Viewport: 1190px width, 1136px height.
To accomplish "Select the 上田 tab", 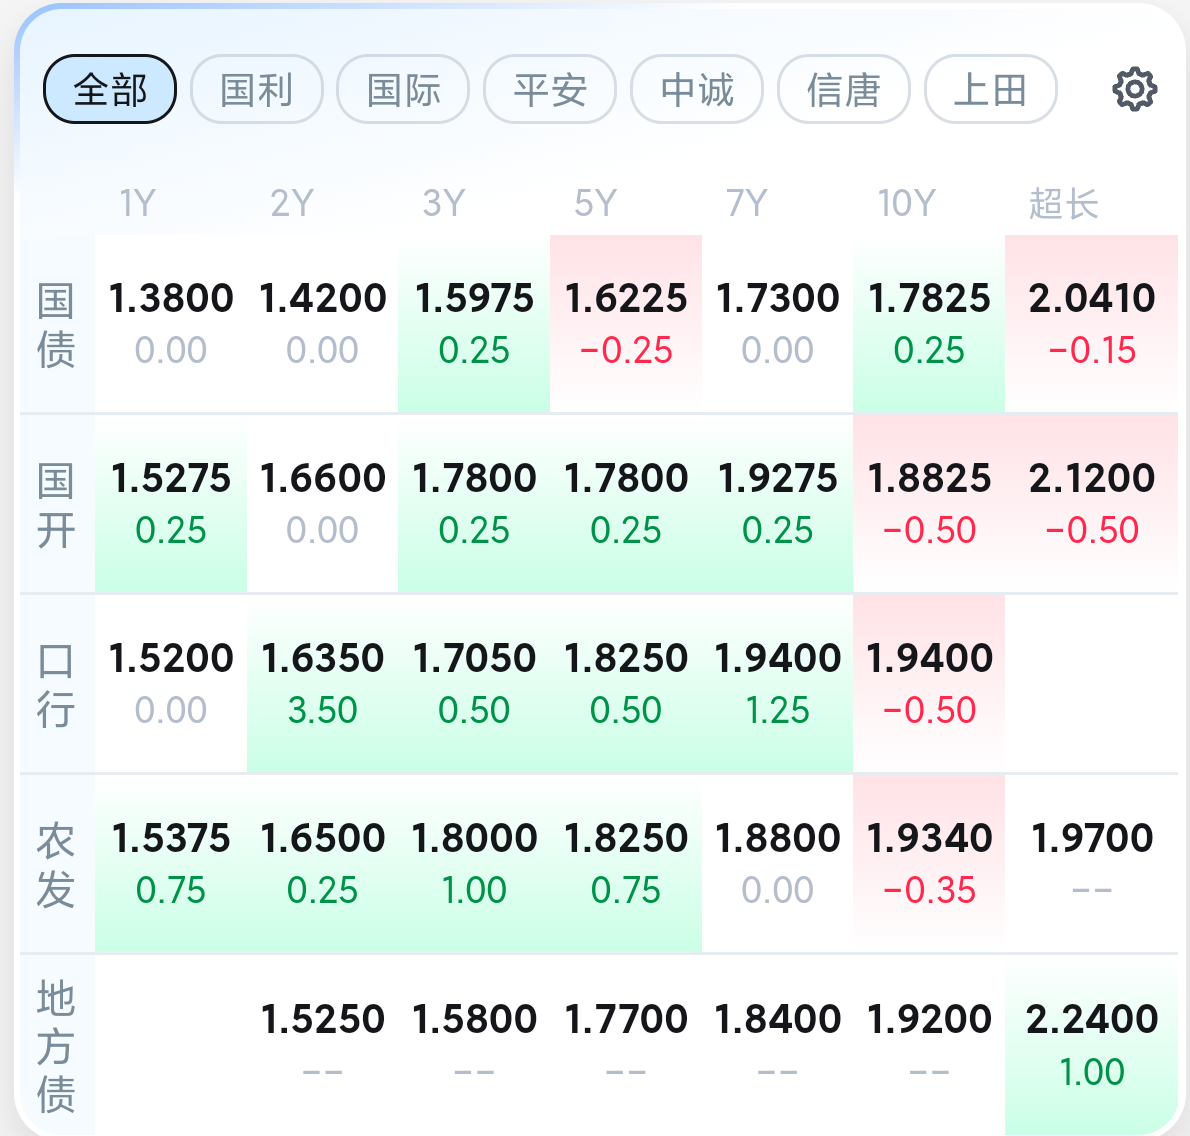I will (990, 90).
